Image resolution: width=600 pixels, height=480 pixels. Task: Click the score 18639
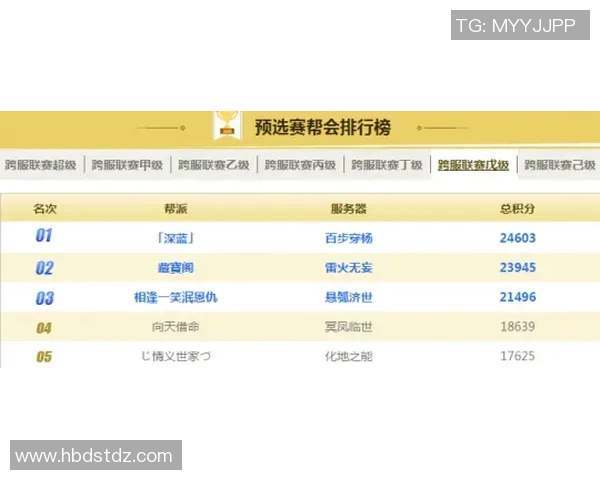click(x=518, y=327)
